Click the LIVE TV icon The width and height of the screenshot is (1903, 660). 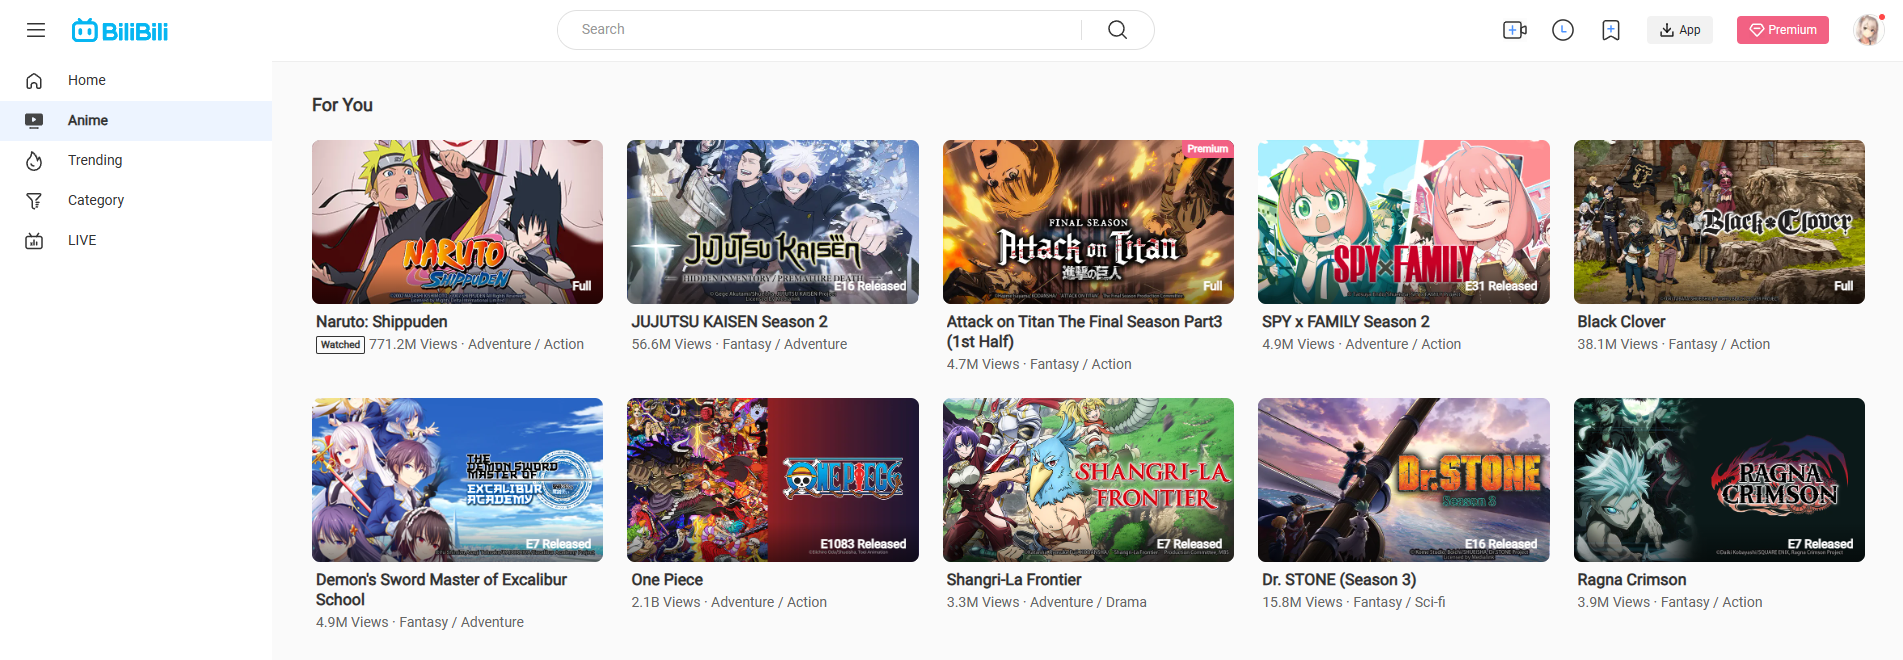(x=34, y=240)
